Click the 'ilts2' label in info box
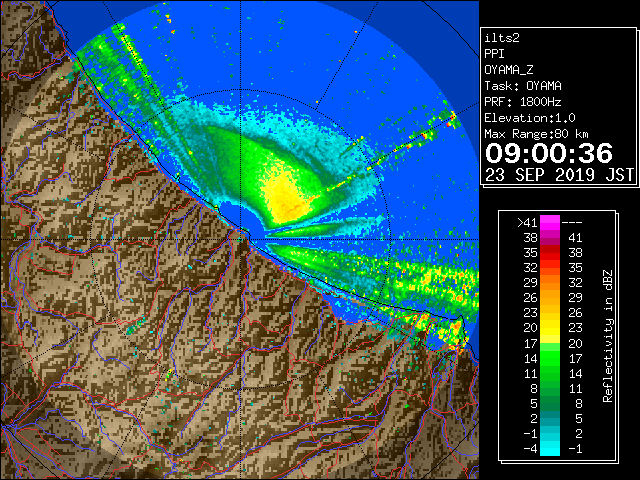Viewport: 640px width, 480px height. pos(502,38)
